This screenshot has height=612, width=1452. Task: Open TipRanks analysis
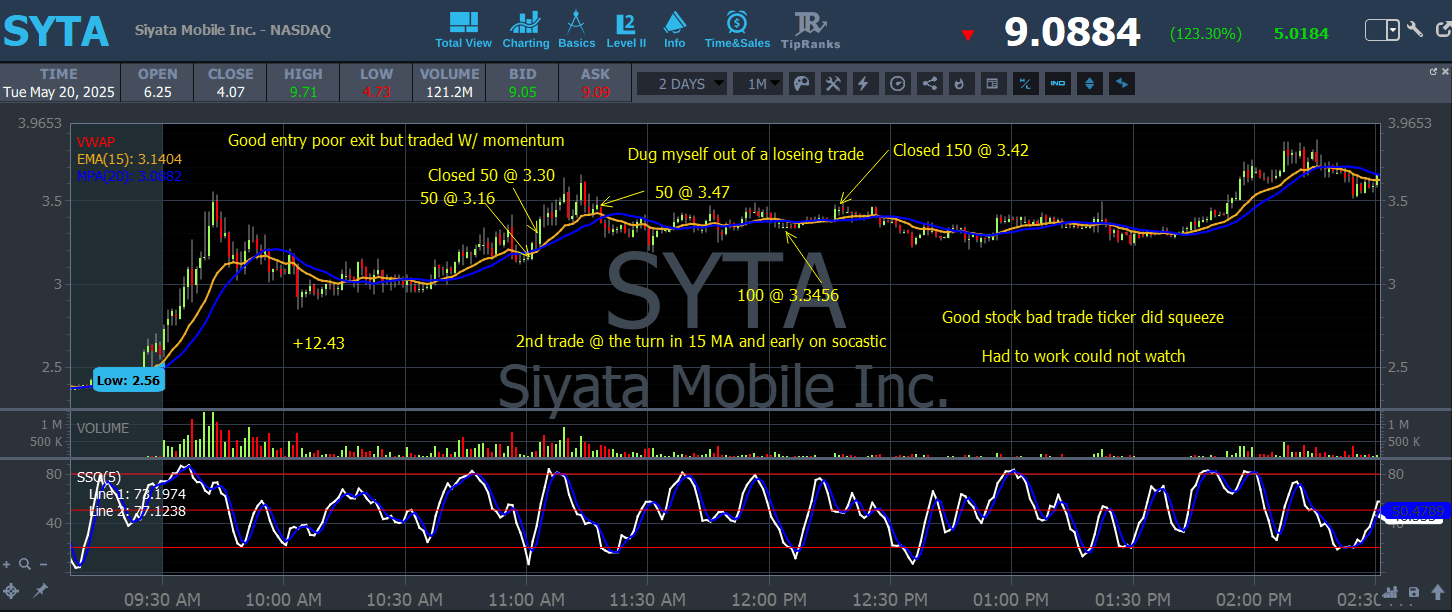(x=810, y=30)
